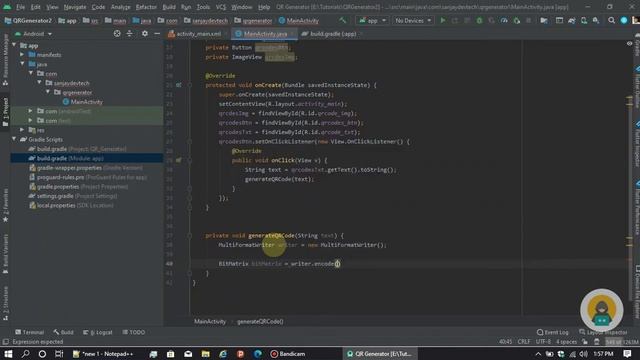The image size is (640, 360).
Task: Open Task View on taskbar
Action: 59,353
